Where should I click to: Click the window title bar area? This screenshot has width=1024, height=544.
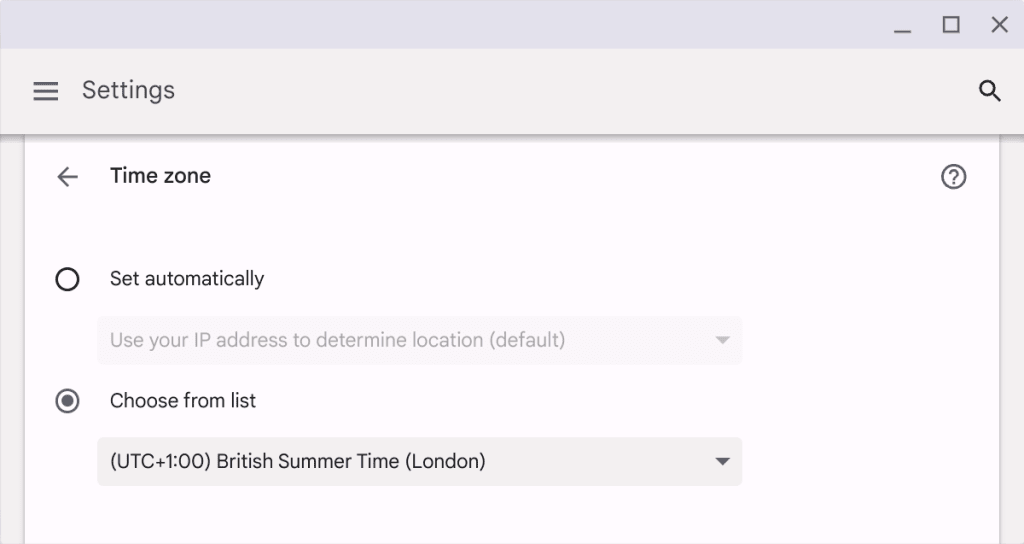coord(444,24)
